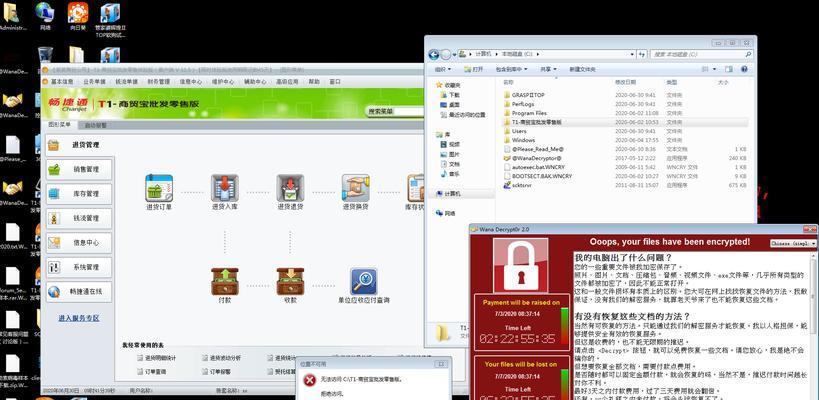Open the 包含到库中 dropdown
This screenshot has width=819, height=400.
coord(511,69)
